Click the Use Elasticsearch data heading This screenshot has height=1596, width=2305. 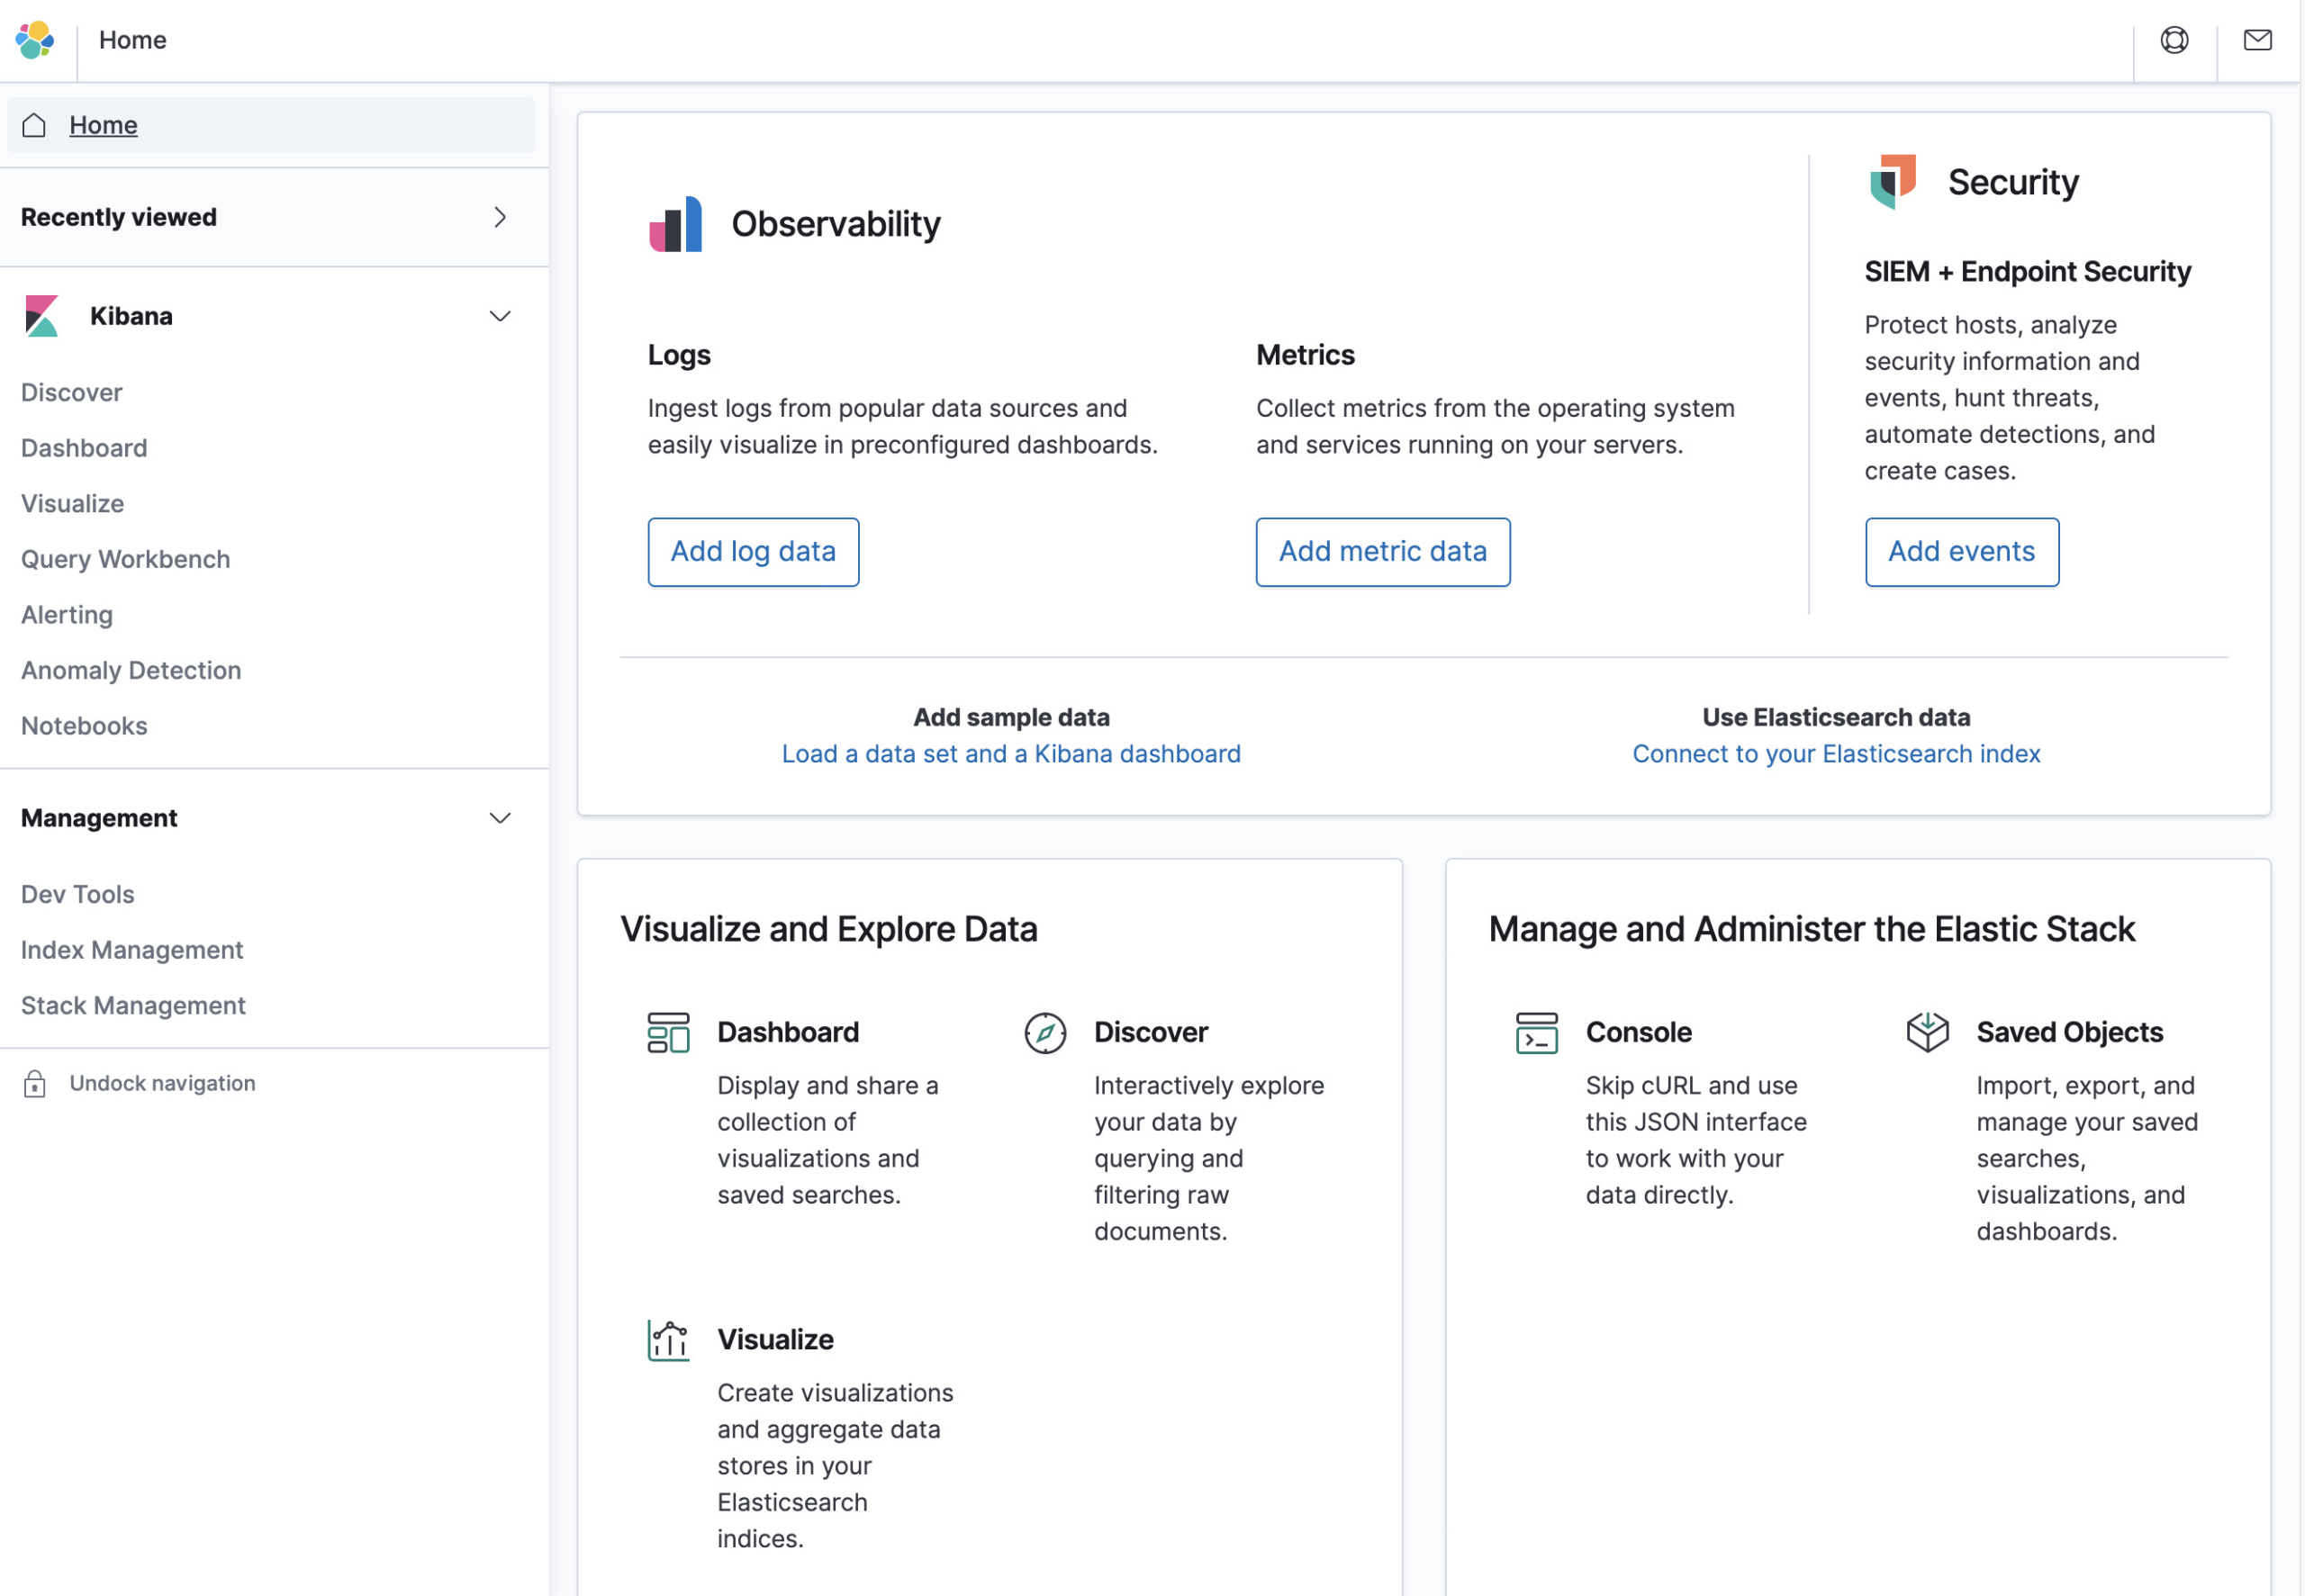point(1836,717)
